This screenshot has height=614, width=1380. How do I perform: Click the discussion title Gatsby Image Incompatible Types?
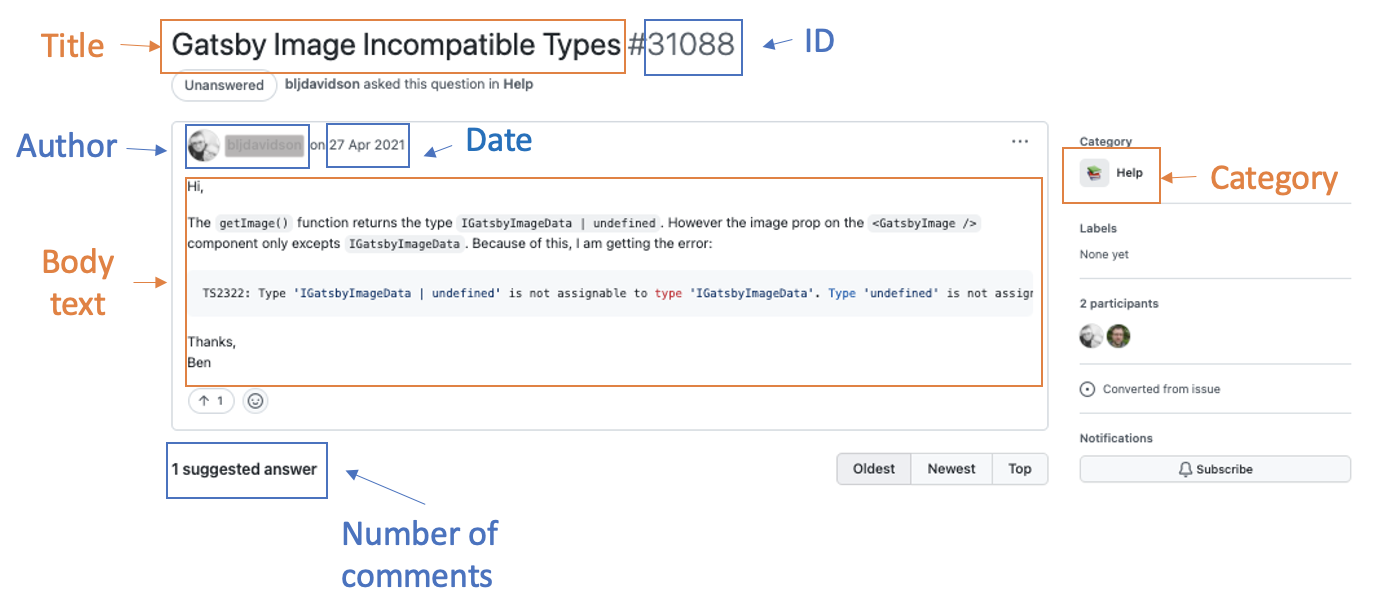coord(396,45)
